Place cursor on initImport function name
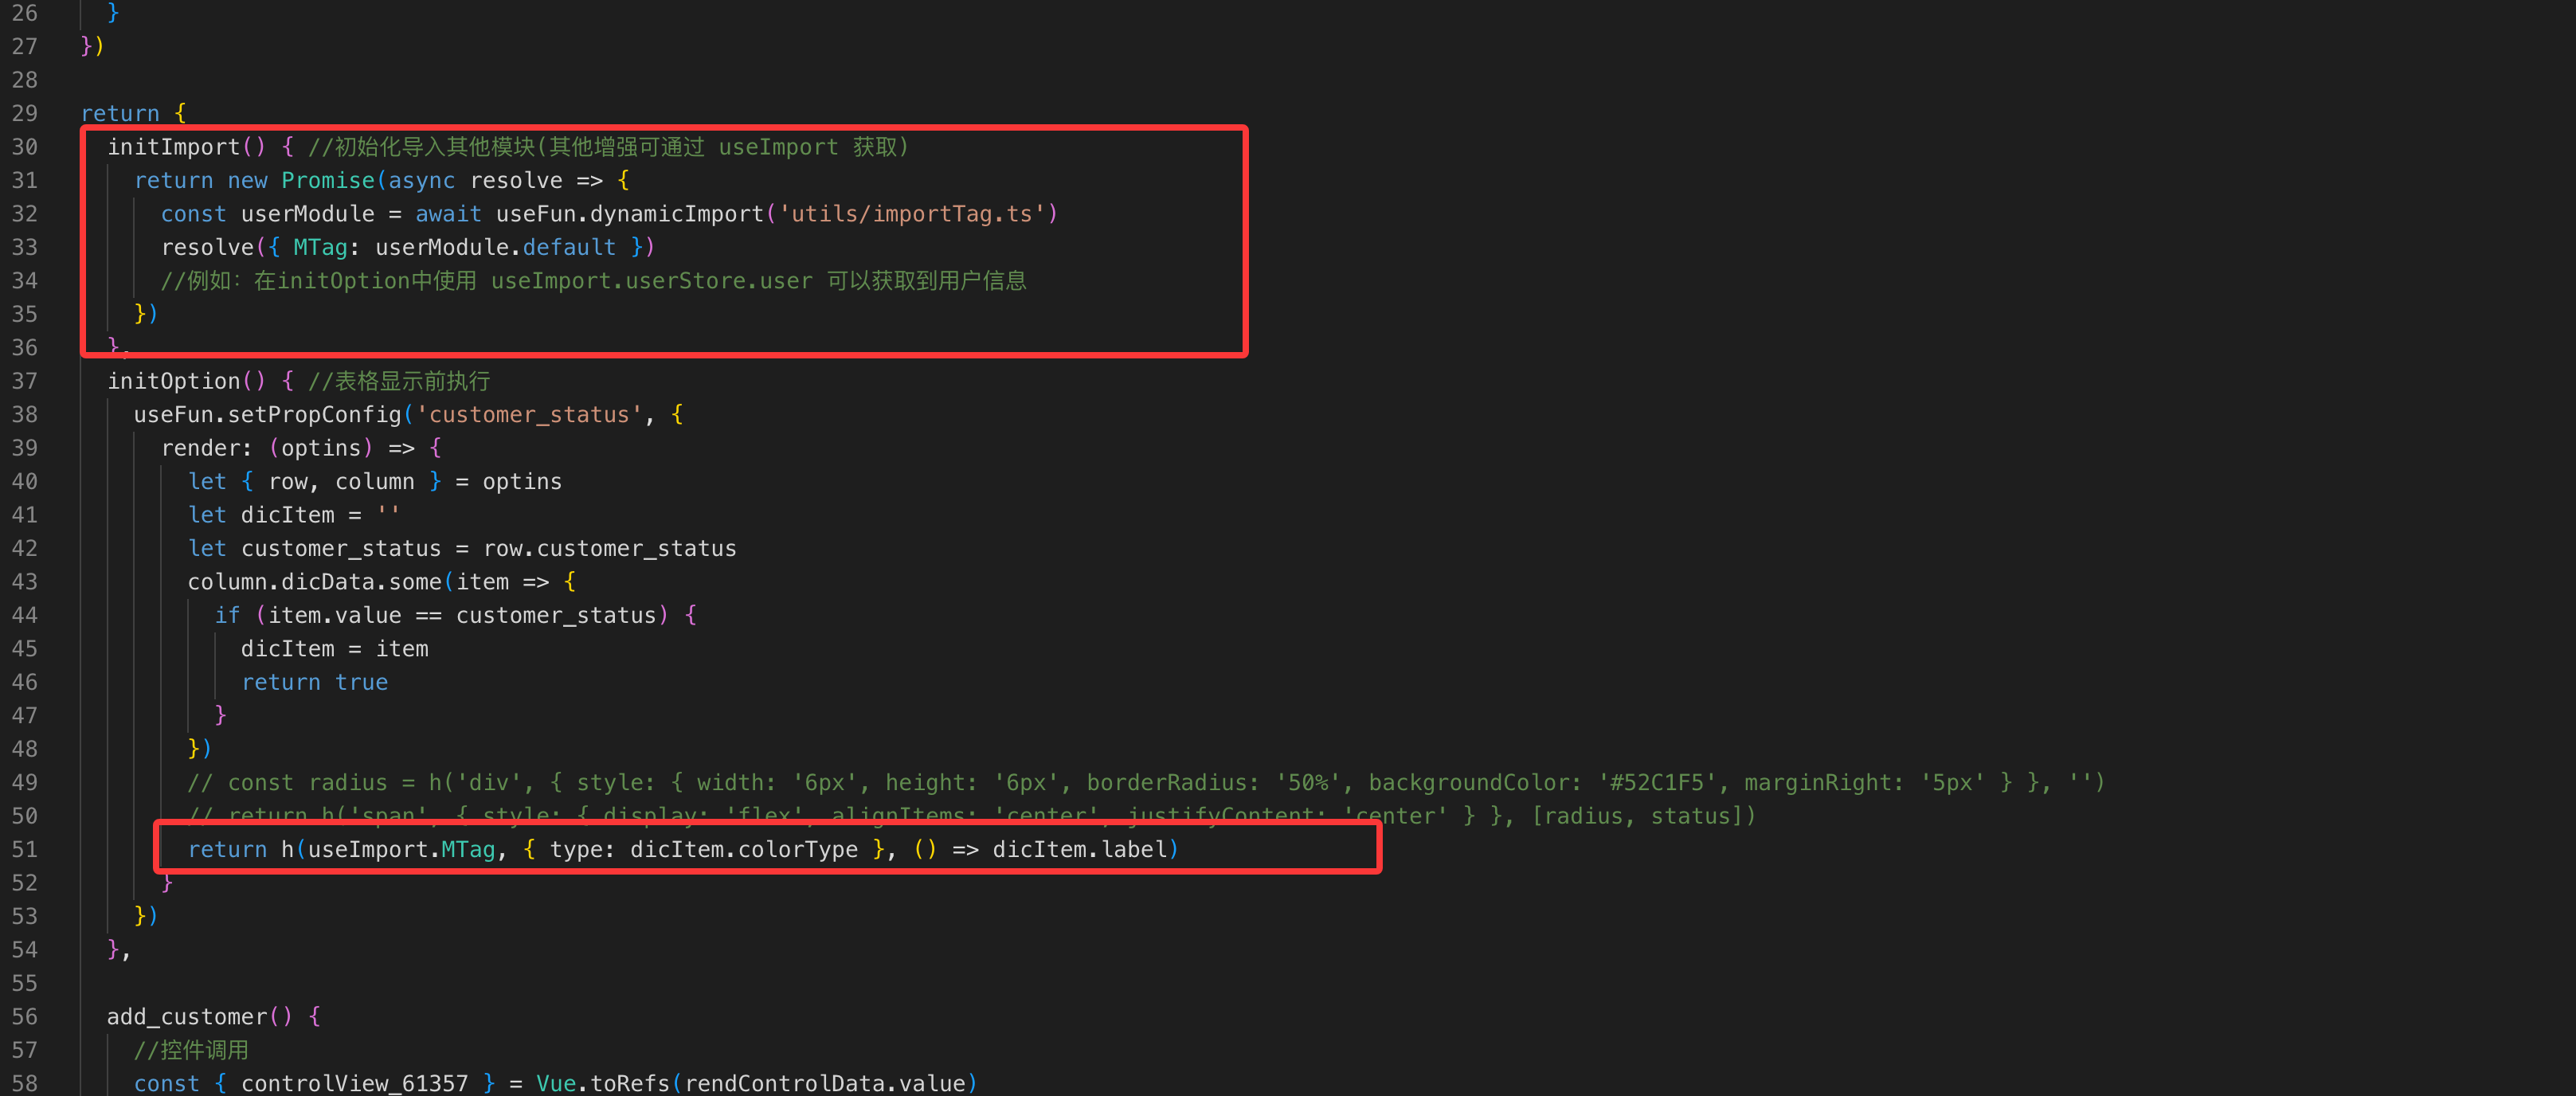Screen dimensions: 2576x1096 (x=173, y=147)
